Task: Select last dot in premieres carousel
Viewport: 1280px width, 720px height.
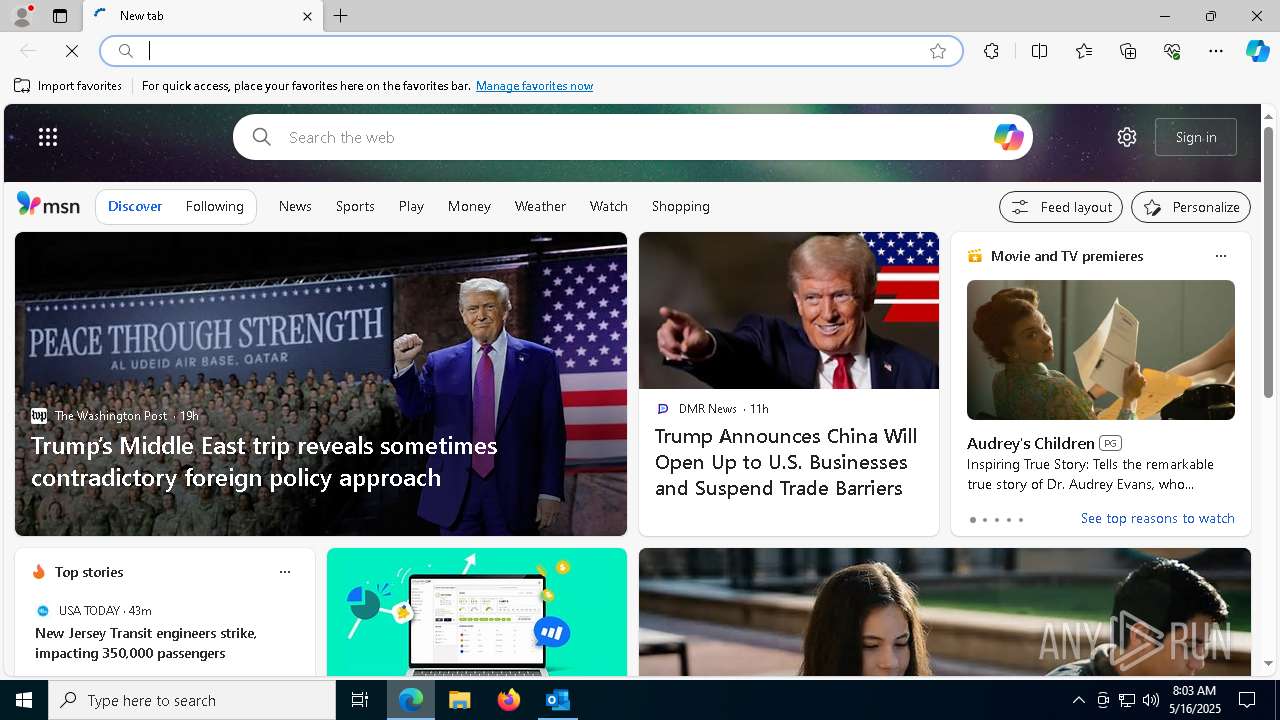Action: (1020, 520)
